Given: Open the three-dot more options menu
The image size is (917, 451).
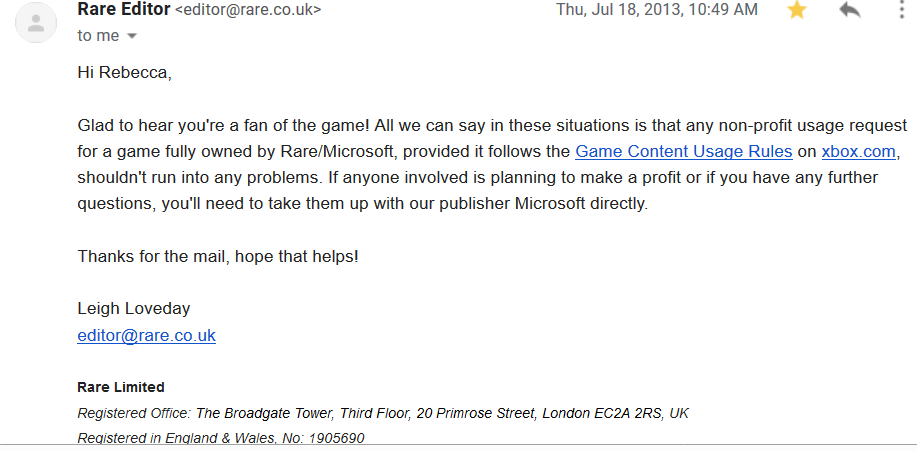Looking at the screenshot, I should (x=902, y=10).
